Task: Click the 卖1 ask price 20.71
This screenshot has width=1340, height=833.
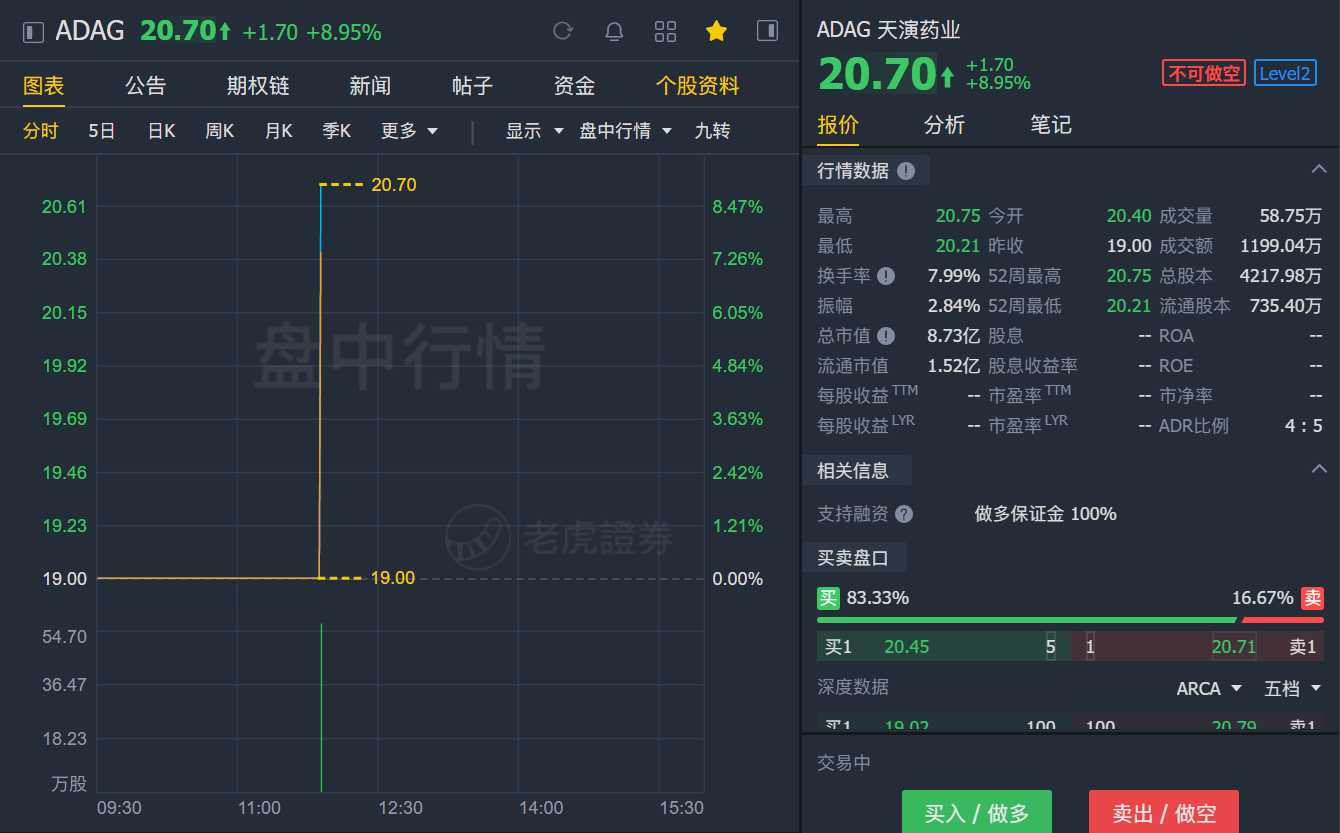Action: point(1234,647)
